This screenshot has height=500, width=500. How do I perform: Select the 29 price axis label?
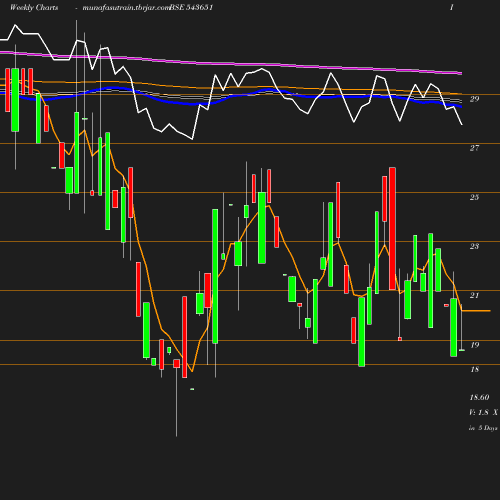(474, 99)
